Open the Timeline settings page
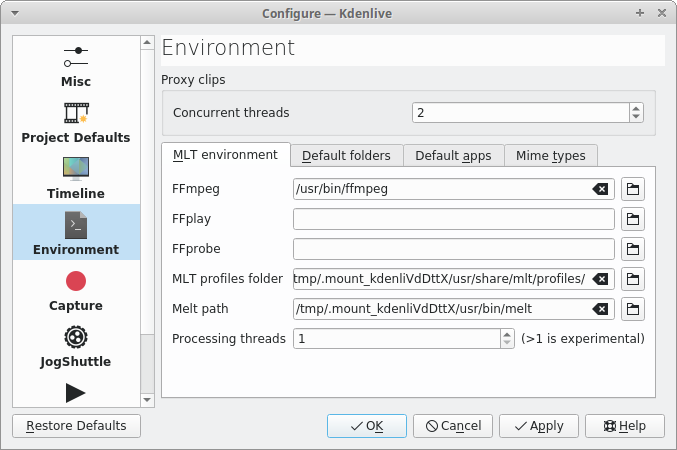Screen dimensions: 677x450 (x=76, y=177)
